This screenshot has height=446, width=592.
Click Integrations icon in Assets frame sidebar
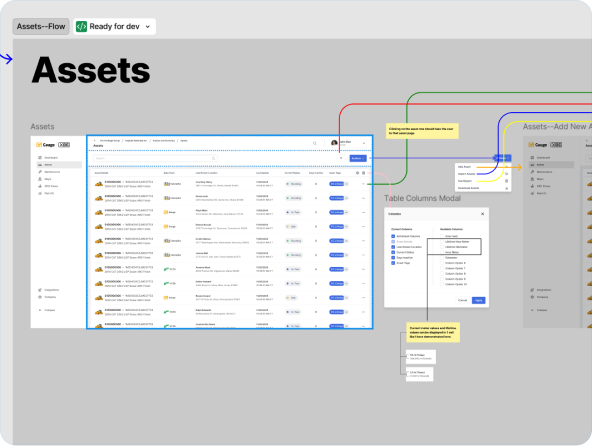[40, 290]
